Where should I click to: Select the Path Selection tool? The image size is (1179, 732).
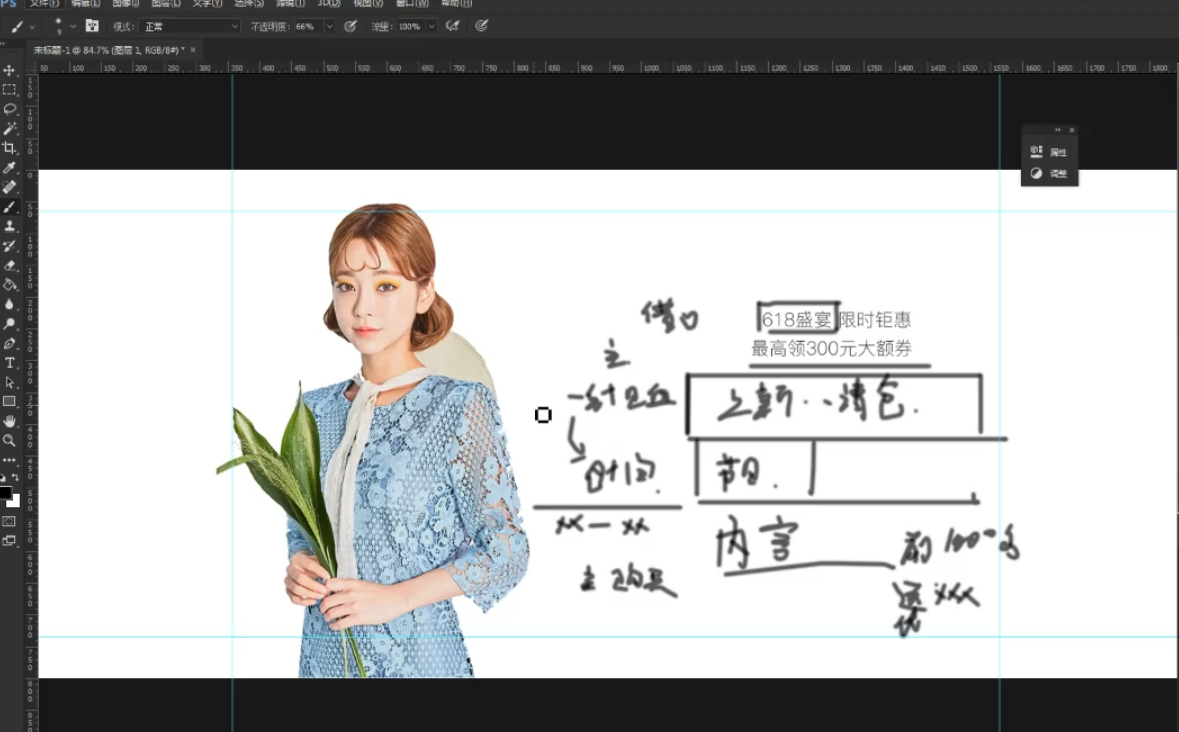[x=10, y=383]
